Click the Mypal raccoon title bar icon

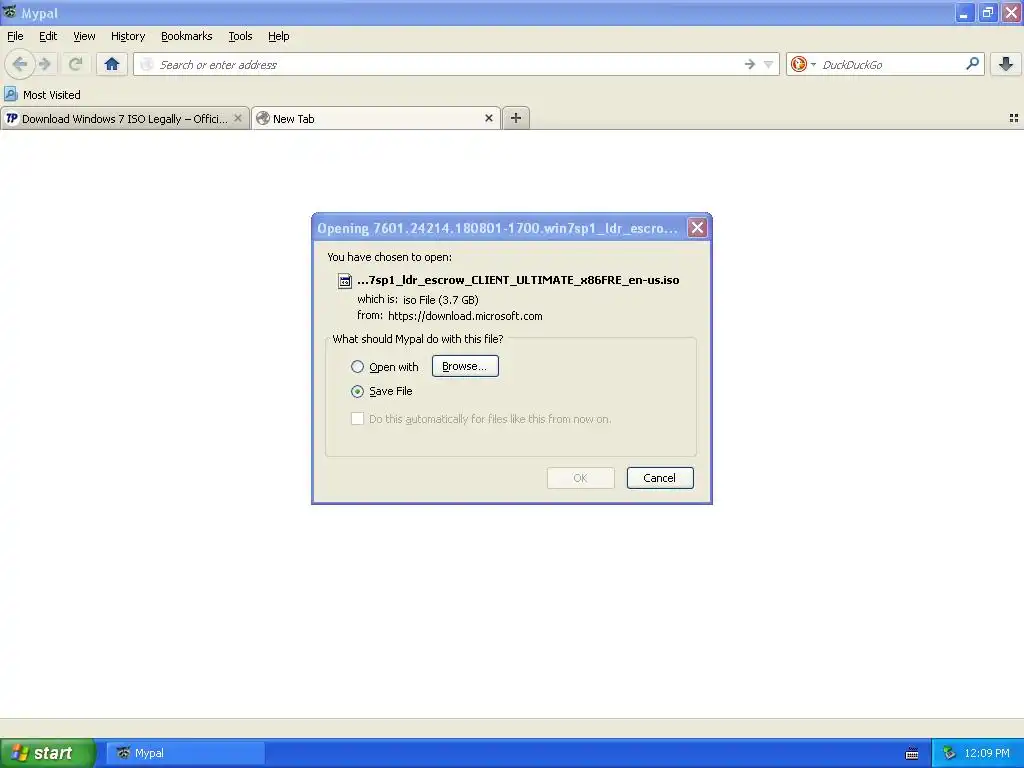pos(9,12)
